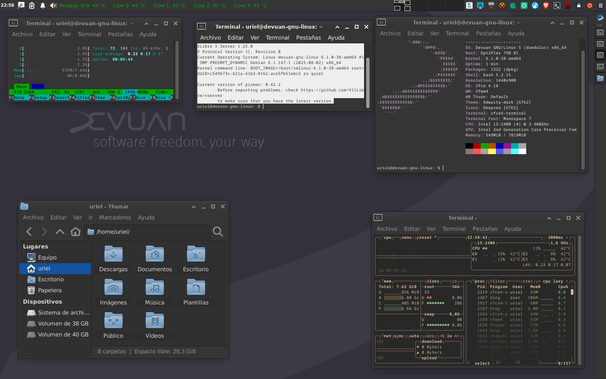Open the Vídeos folder icon
The image size is (606, 379).
click(155, 321)
